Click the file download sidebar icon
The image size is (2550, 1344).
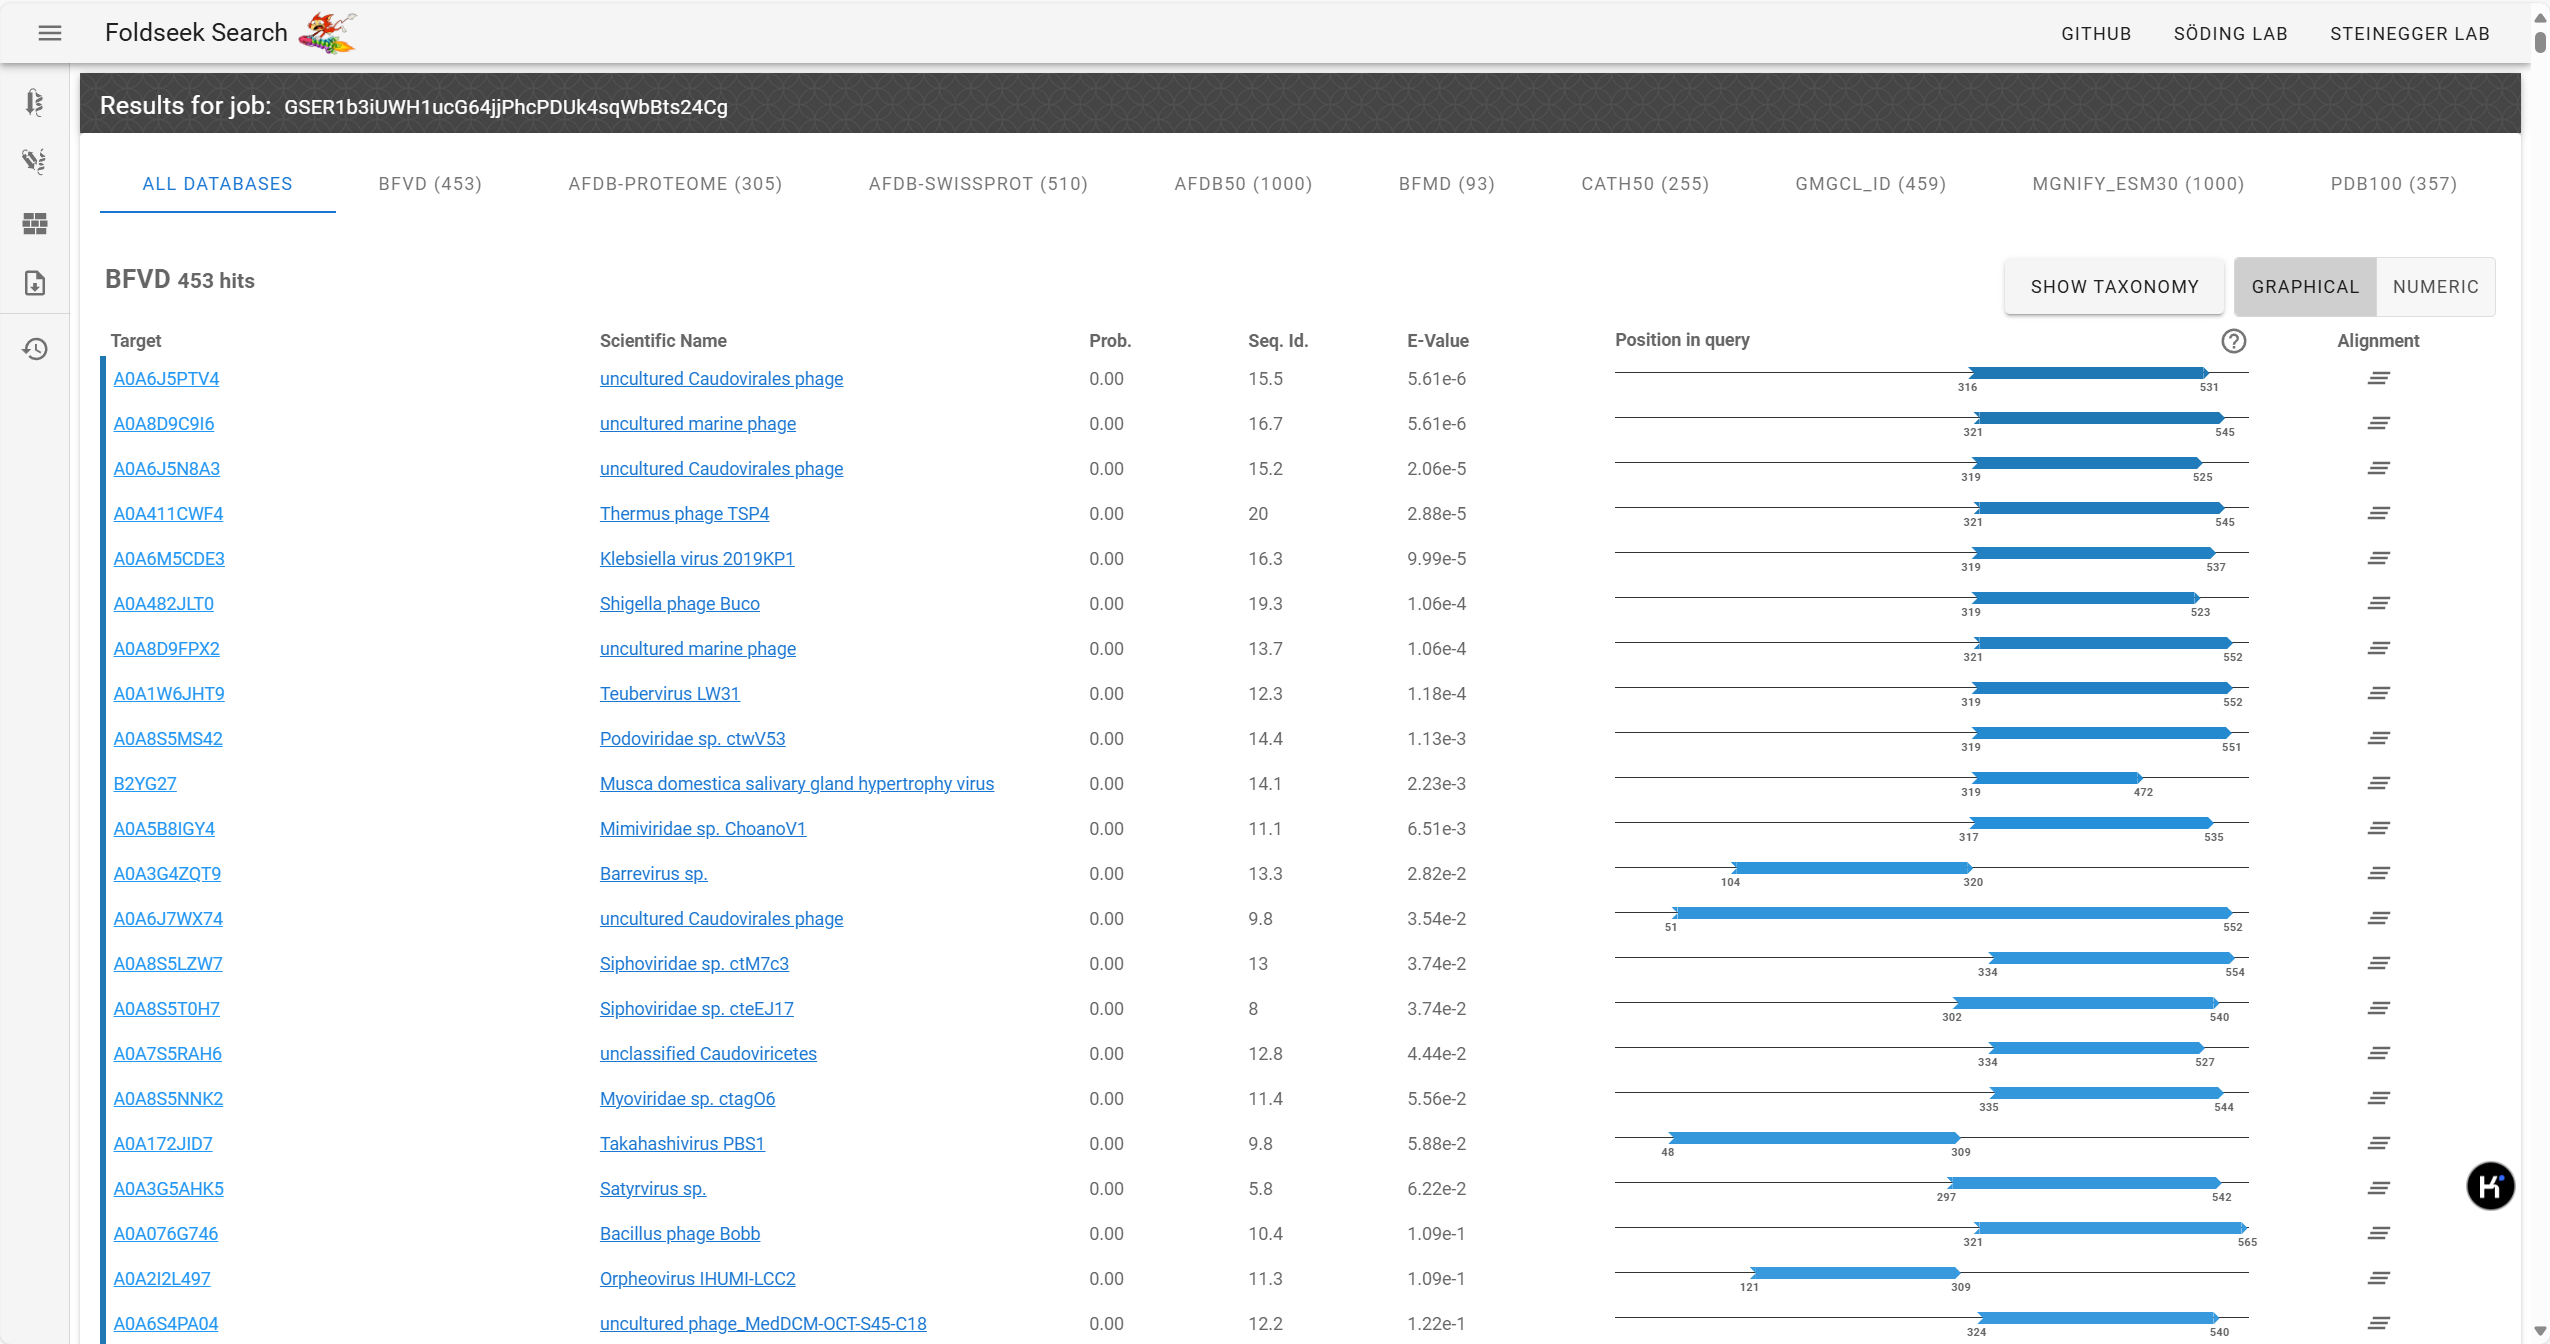(35, 283)
